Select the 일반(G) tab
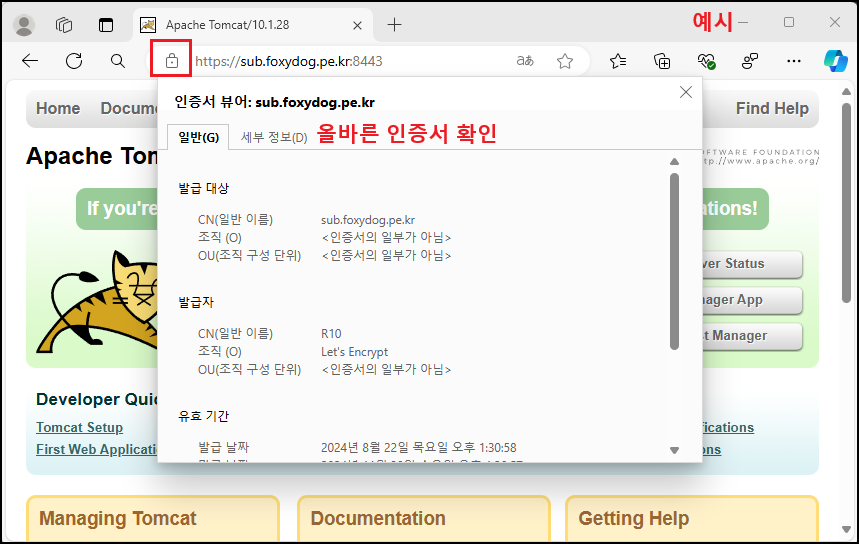This screenshot has height=544, width=859. (x=198, y=137)
